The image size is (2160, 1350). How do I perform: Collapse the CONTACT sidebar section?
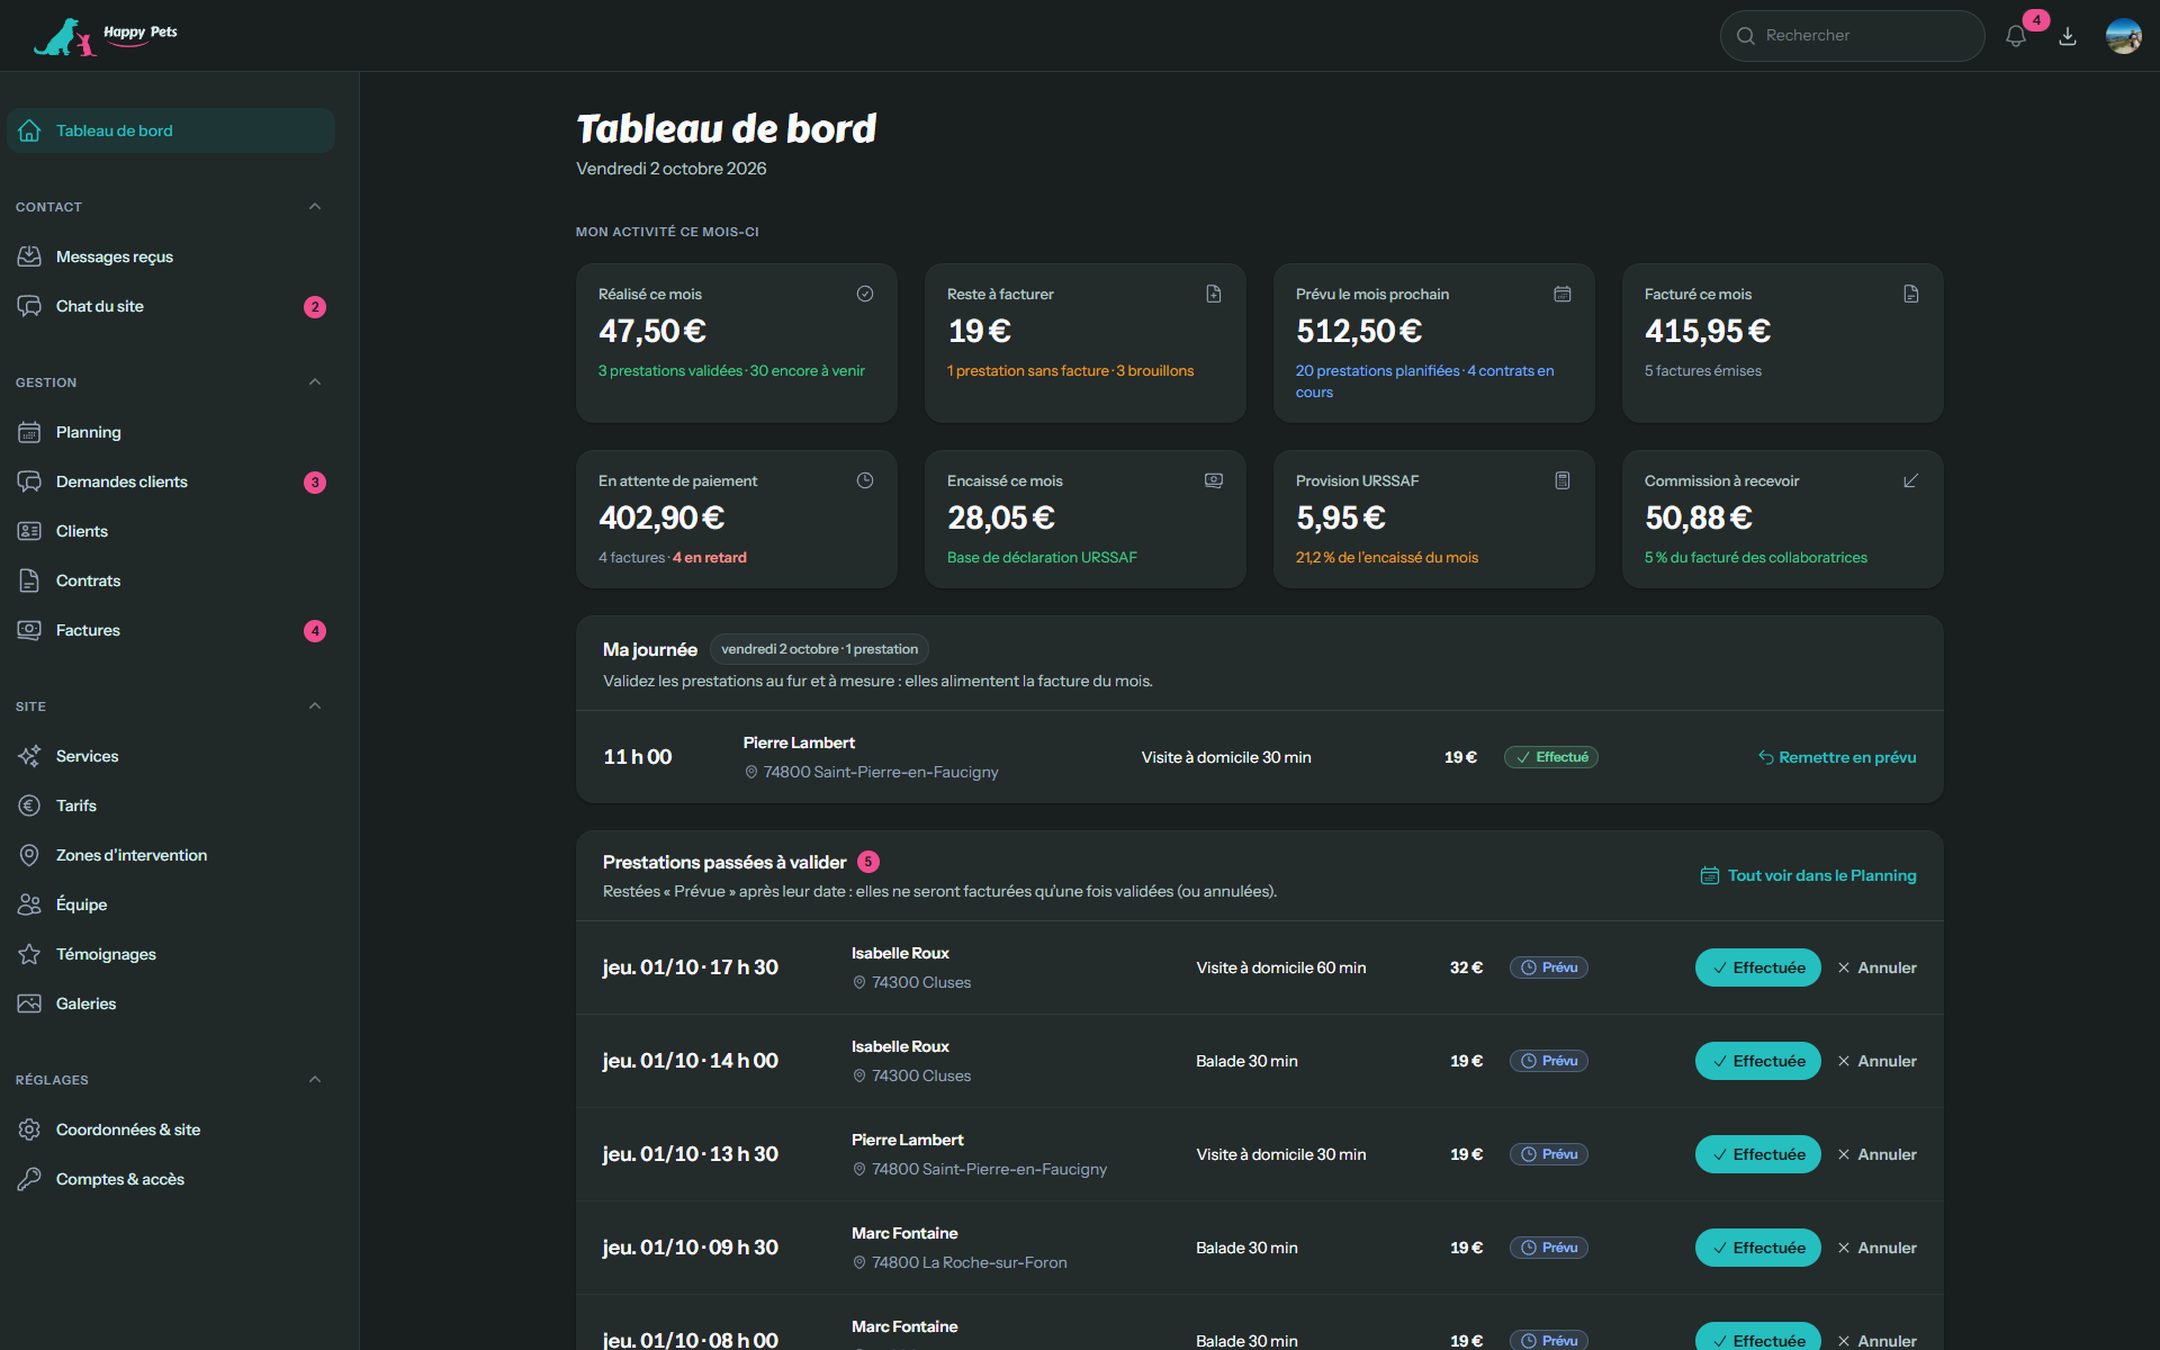(315, 207)
